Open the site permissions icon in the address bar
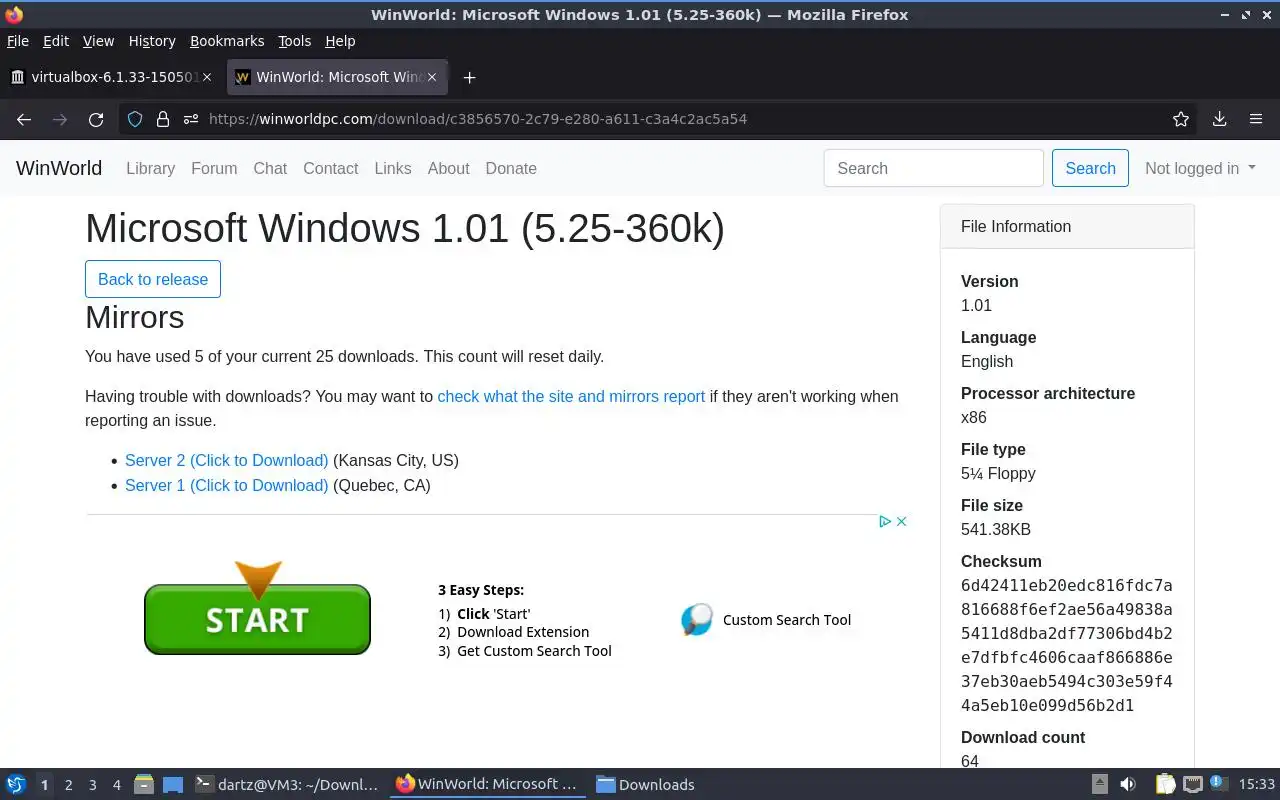1280x800 pixels. click(191, 119)
